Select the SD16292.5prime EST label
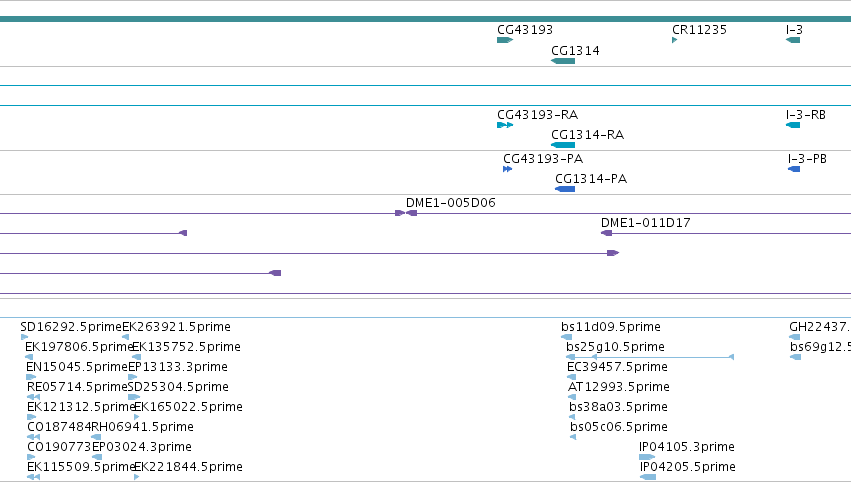Image resolution: width=851 pixels, height=482 pixels. [71, 327]
